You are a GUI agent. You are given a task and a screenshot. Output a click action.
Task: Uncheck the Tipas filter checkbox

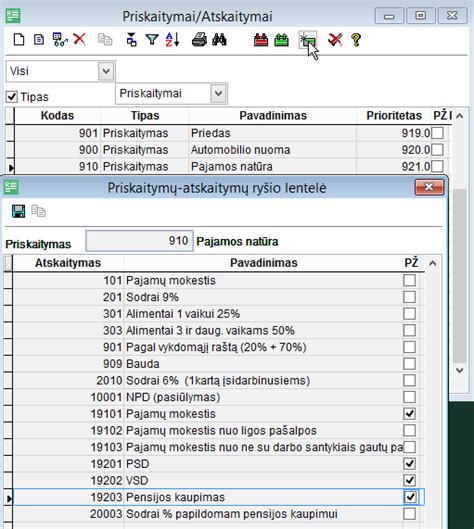coord(11,97)
